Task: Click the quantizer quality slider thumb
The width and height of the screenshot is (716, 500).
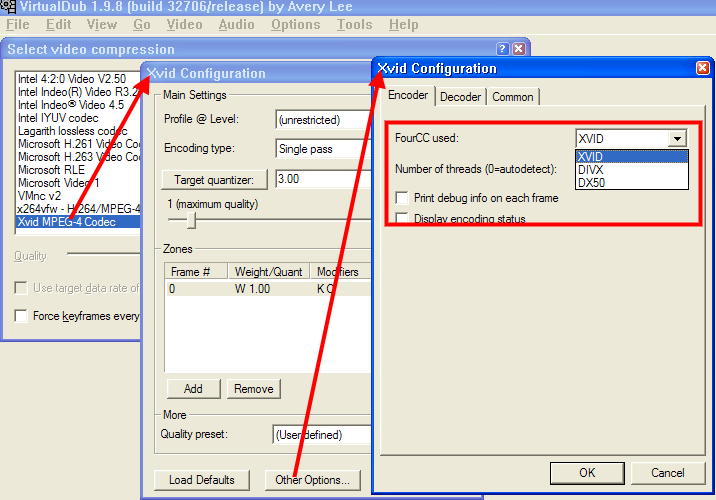Action: point(191,220)
